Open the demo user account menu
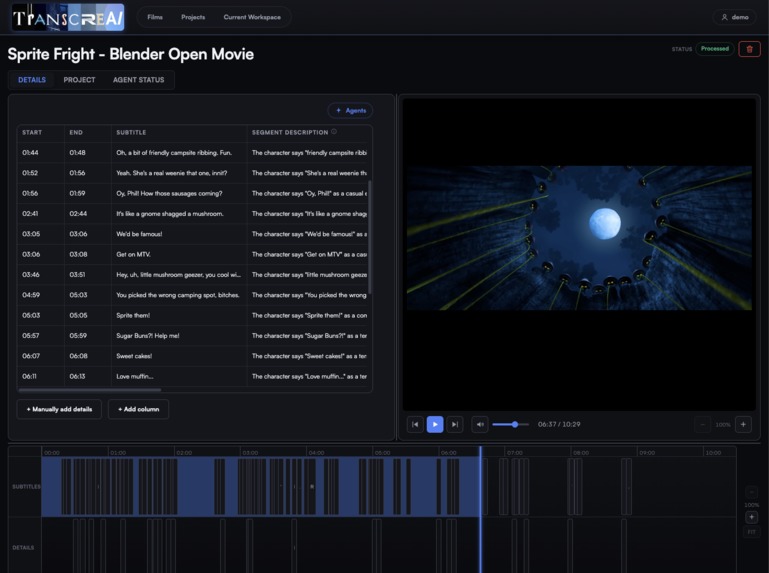This screenshot has height=573, width=769. tap(734, 17)
